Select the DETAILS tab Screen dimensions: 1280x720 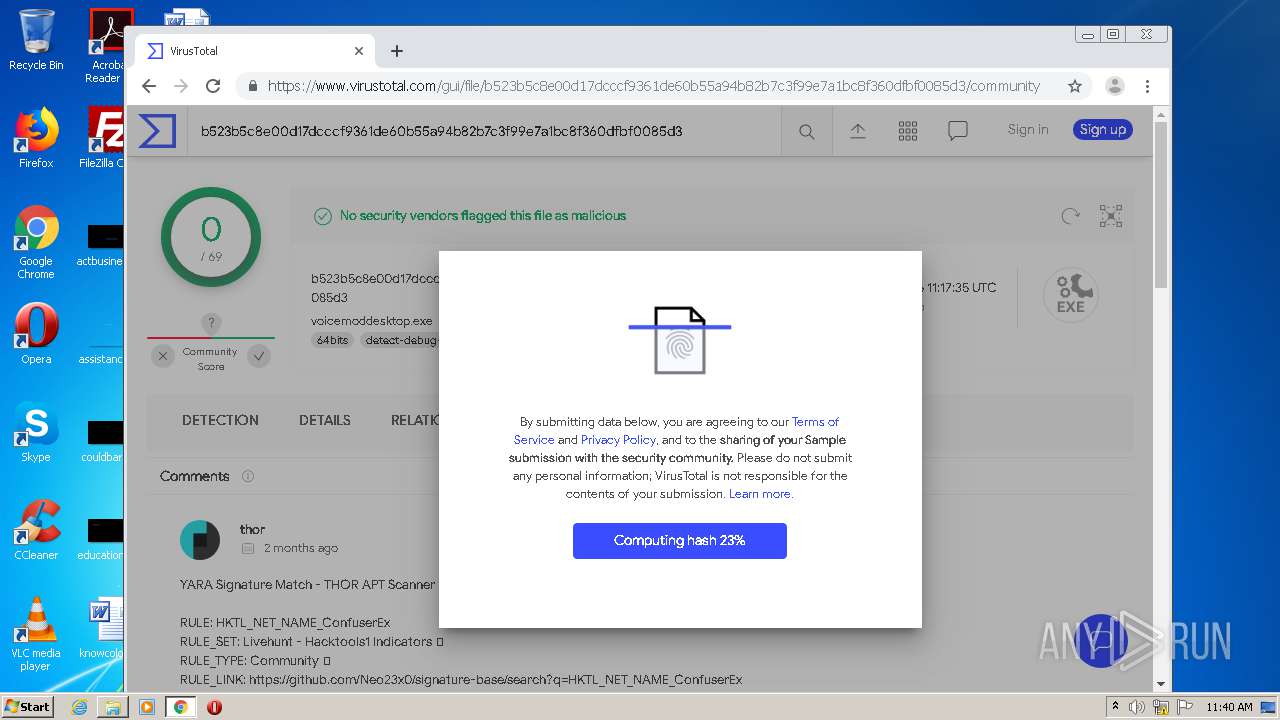tap(325, 420)
